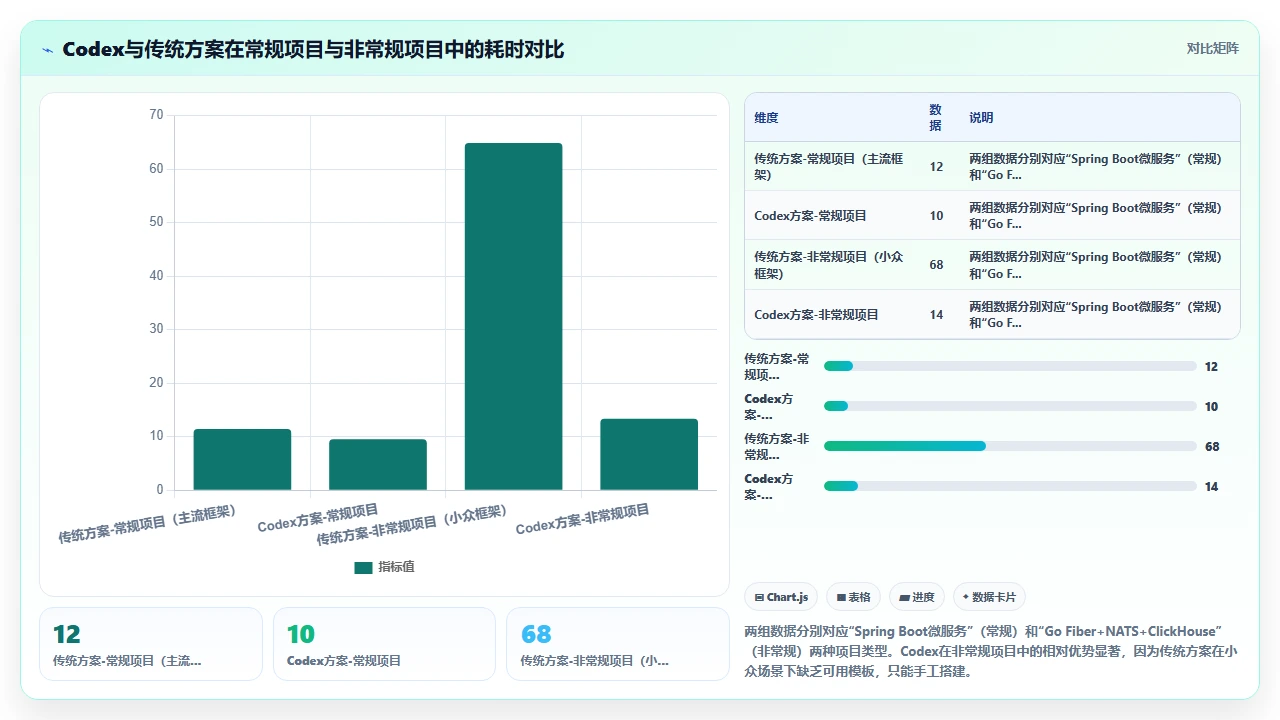Select the Chart.js tag
The height and width of the screenshot is (720, 1280).
781,597
